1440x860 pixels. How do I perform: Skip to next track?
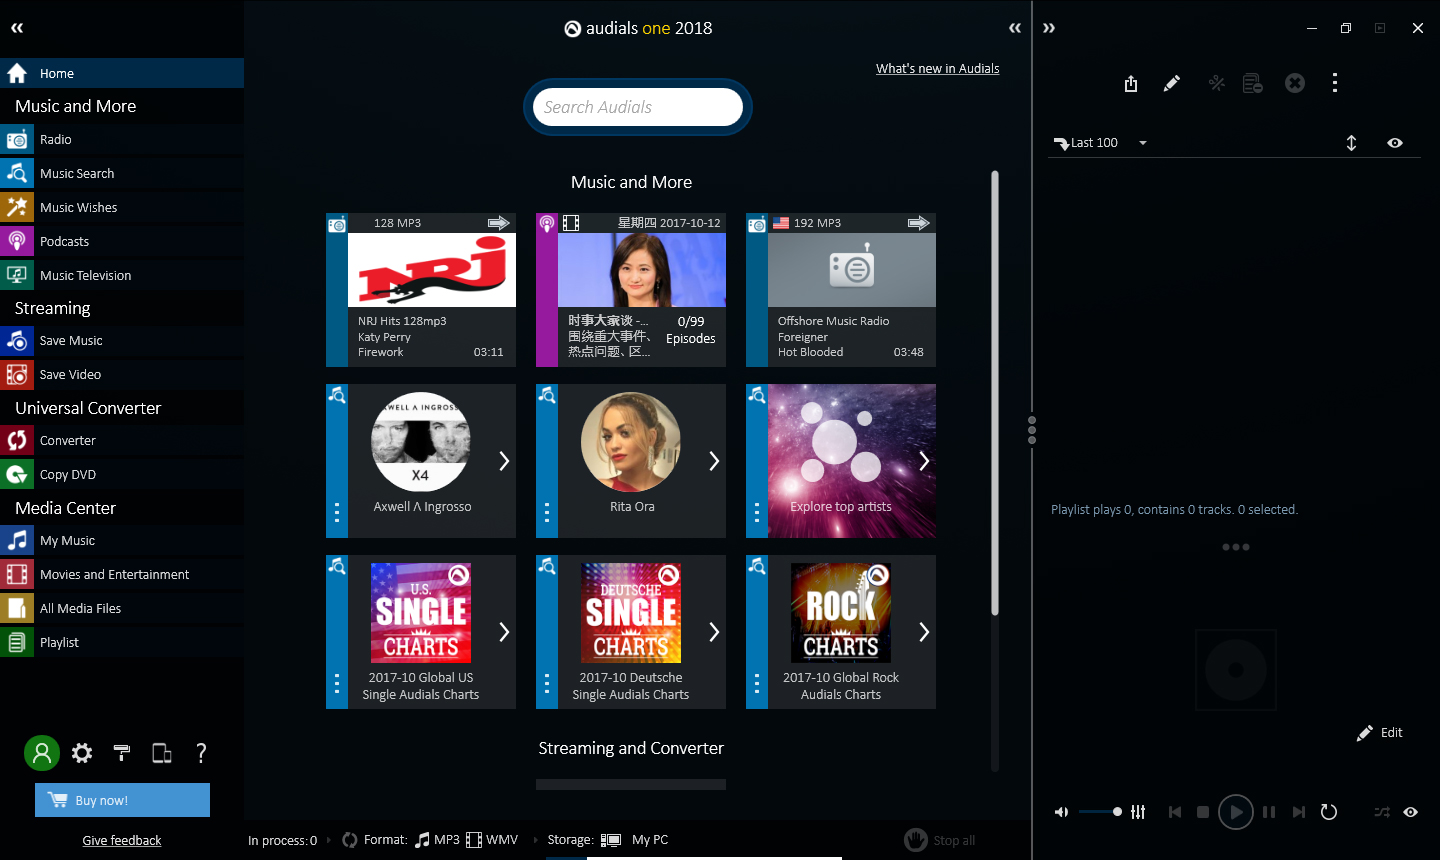(1299, 812)
